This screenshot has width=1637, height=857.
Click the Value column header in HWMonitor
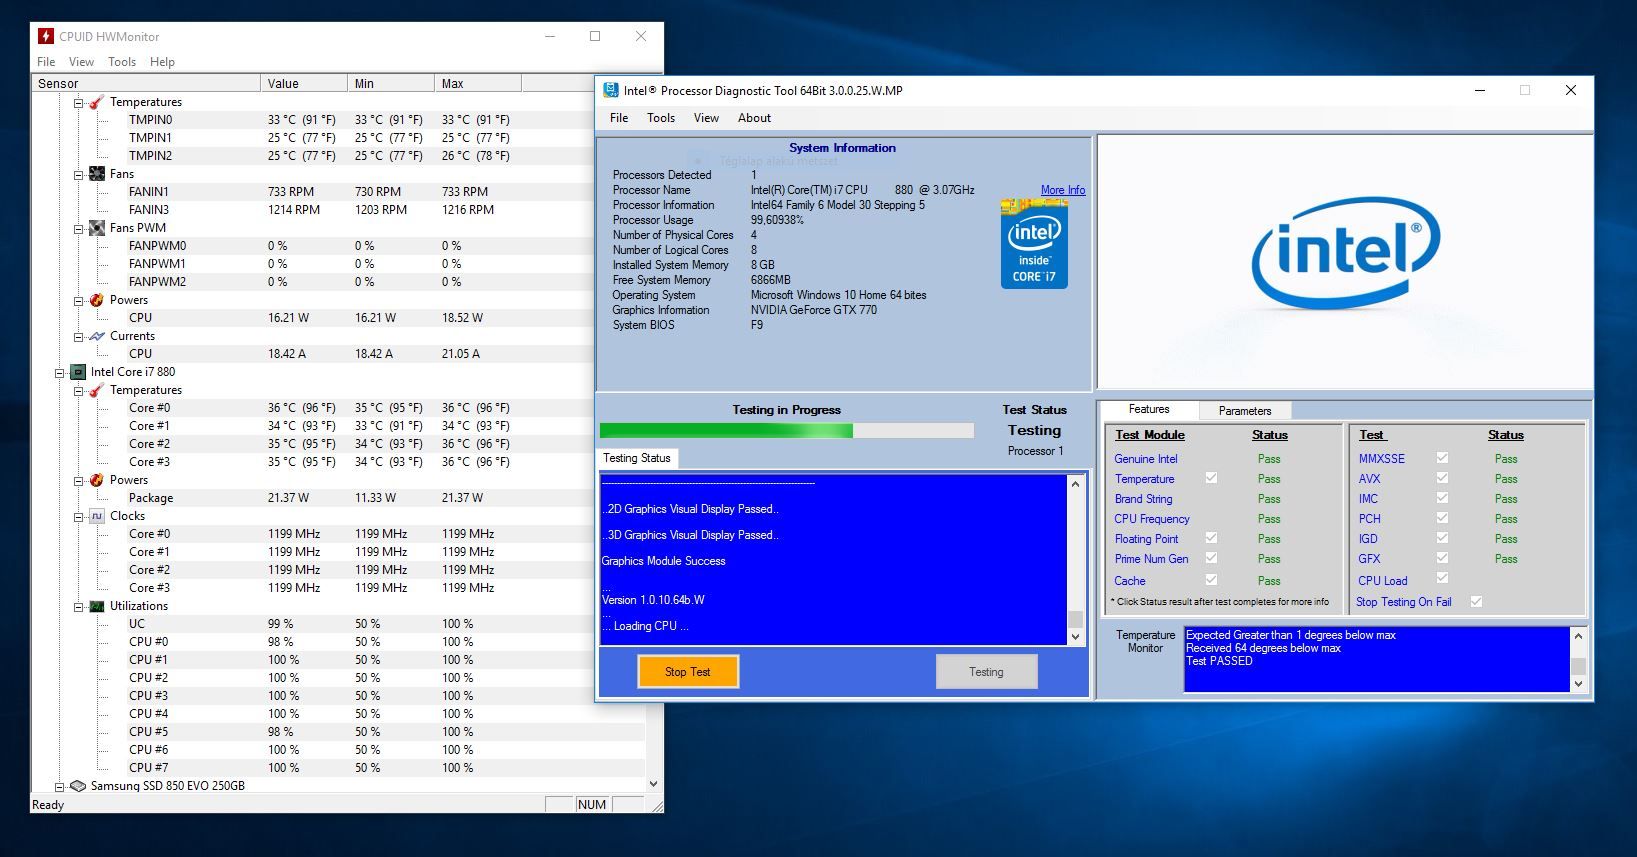point(304,84)
